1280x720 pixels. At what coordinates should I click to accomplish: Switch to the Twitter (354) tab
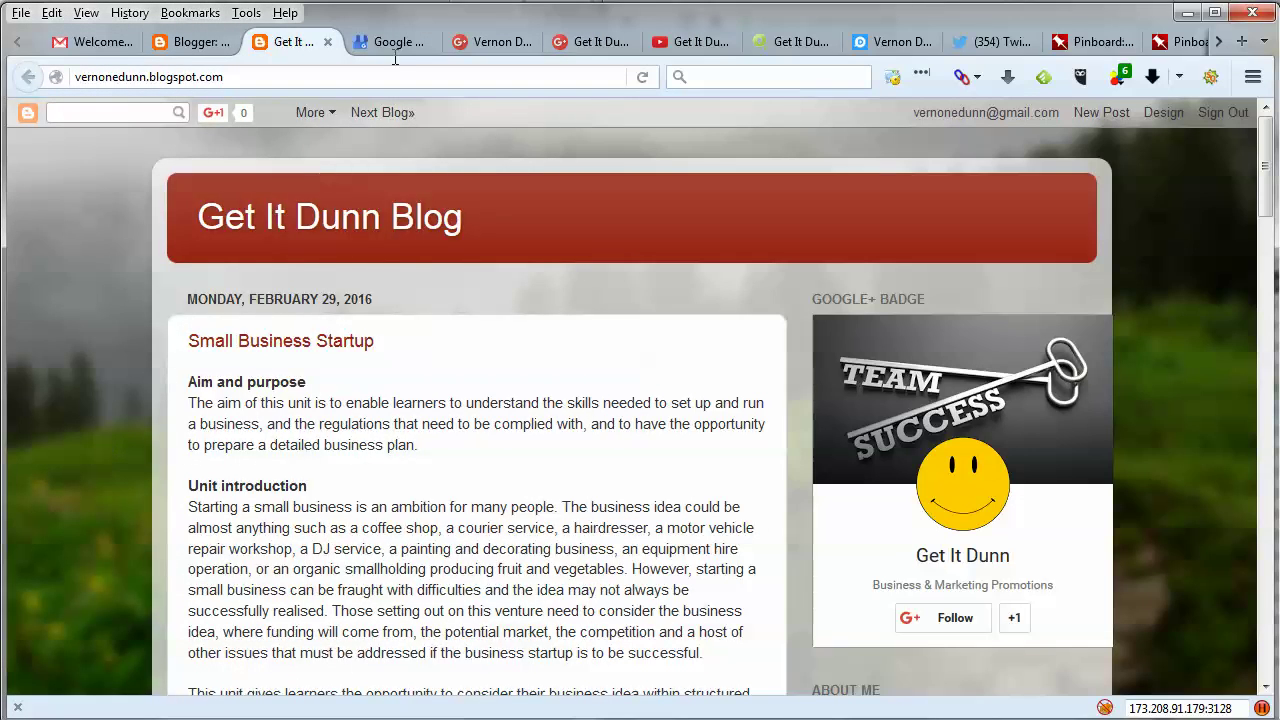click(x=991, y=42)
